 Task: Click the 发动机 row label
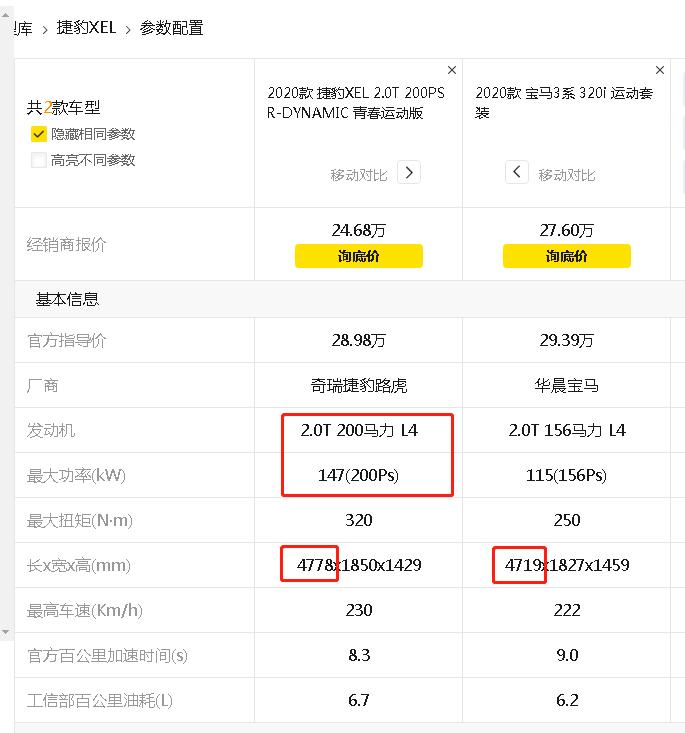coord(51,431)
